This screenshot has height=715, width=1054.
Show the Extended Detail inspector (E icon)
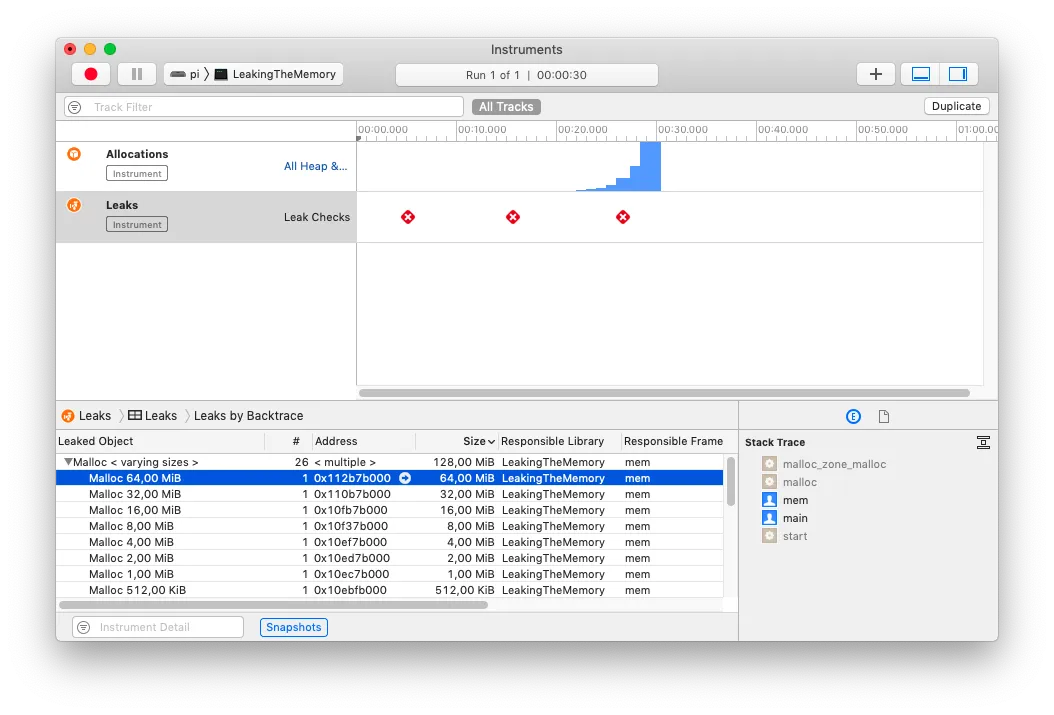pyautogui.click(x=853, y=417)
